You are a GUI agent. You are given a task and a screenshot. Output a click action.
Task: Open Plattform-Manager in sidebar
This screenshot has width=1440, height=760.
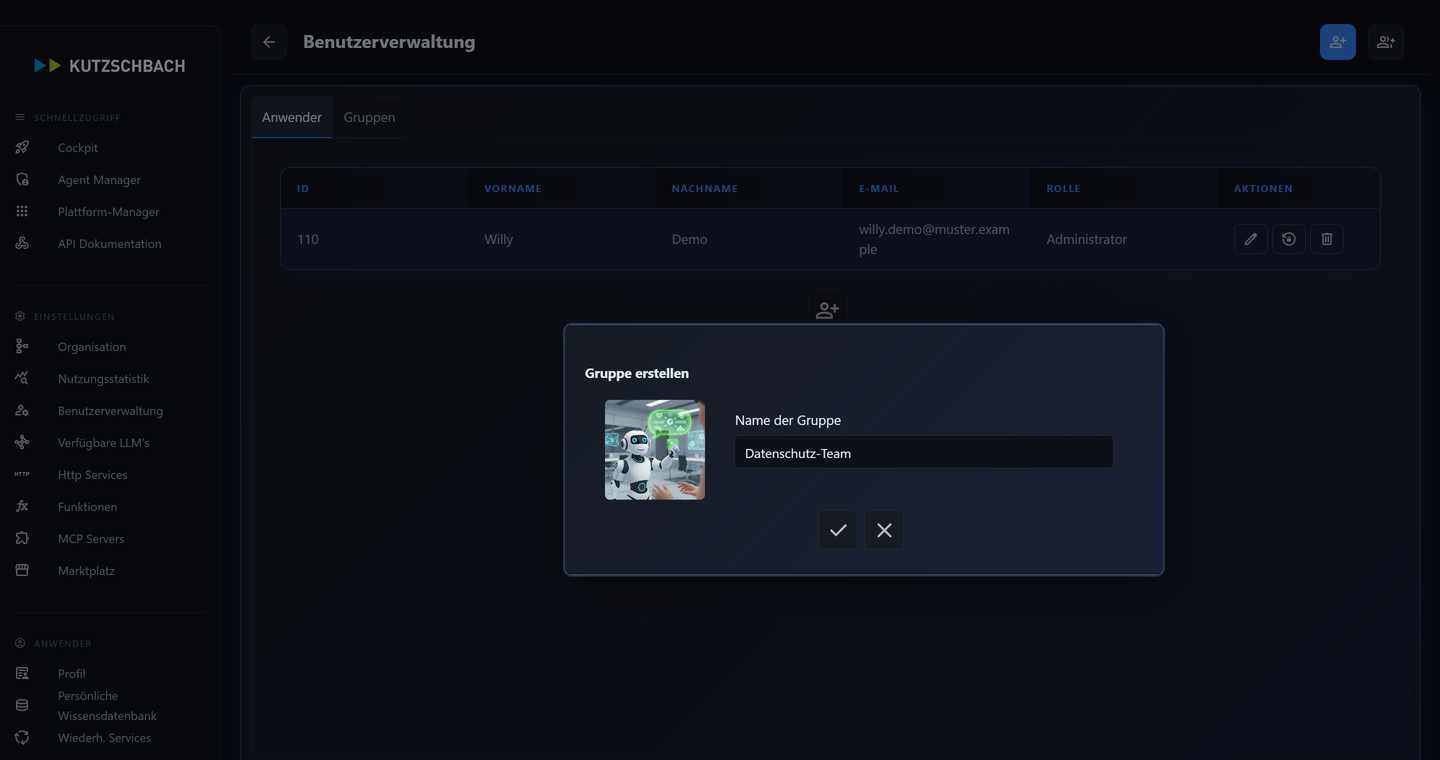(x=109, y=212)
